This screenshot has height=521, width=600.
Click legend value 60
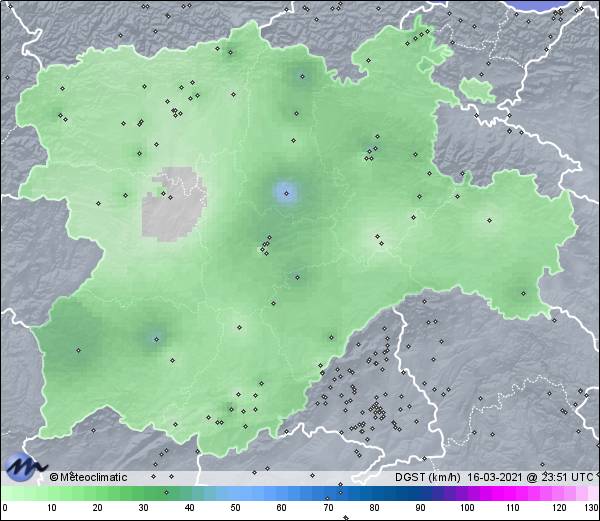[282, 508]
